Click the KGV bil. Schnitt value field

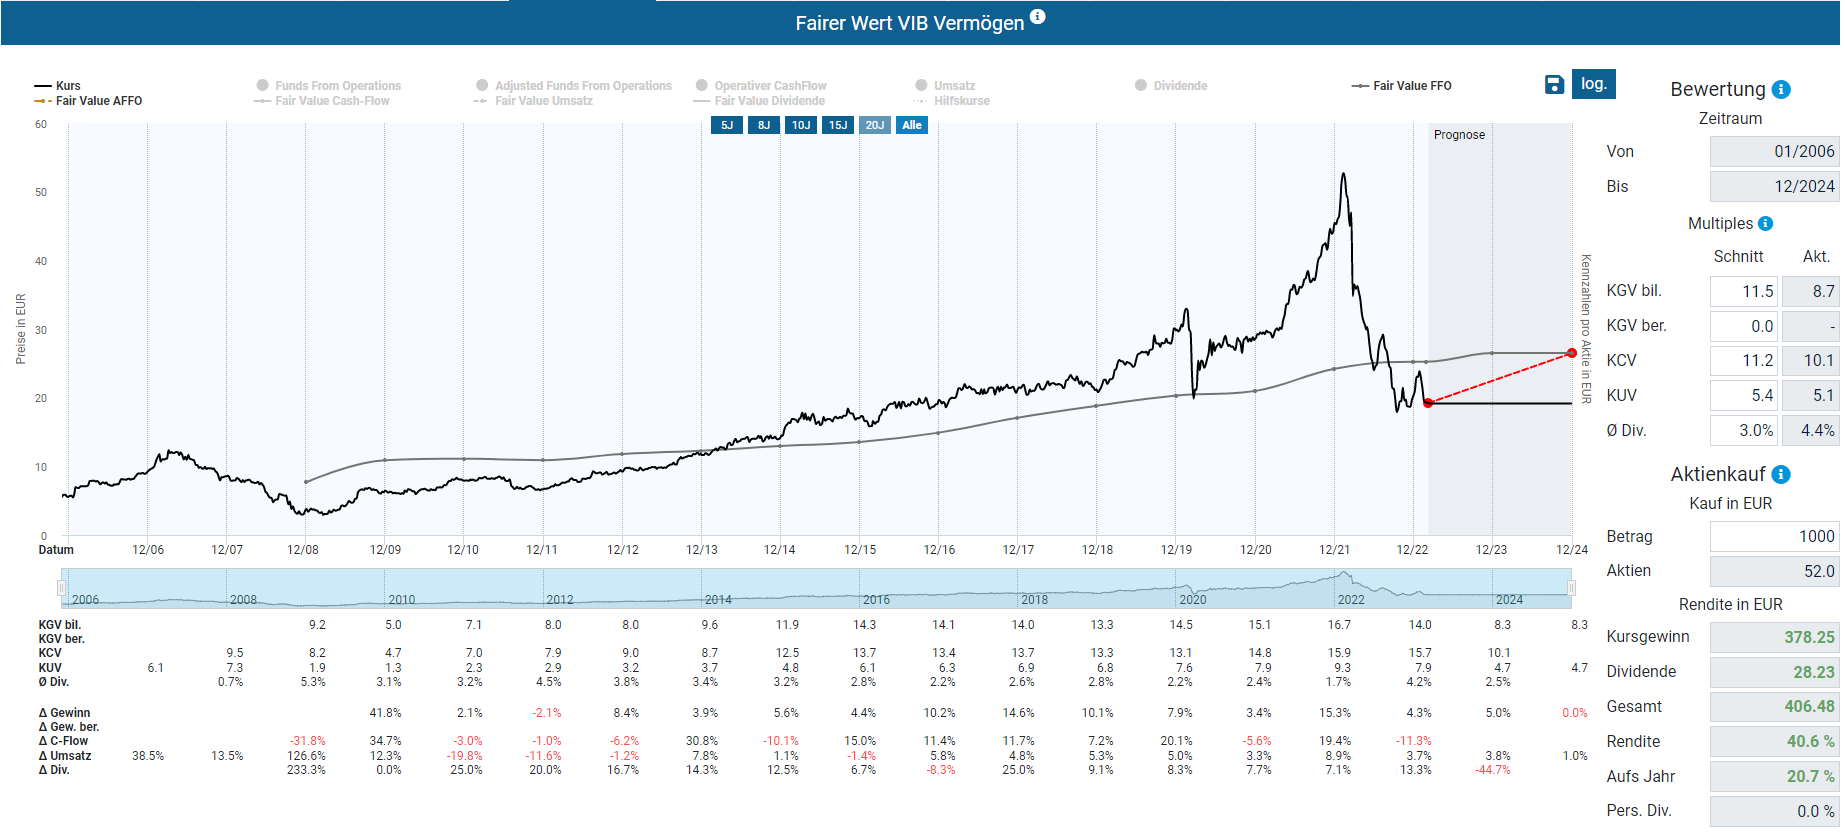(x=1743, y=292)
